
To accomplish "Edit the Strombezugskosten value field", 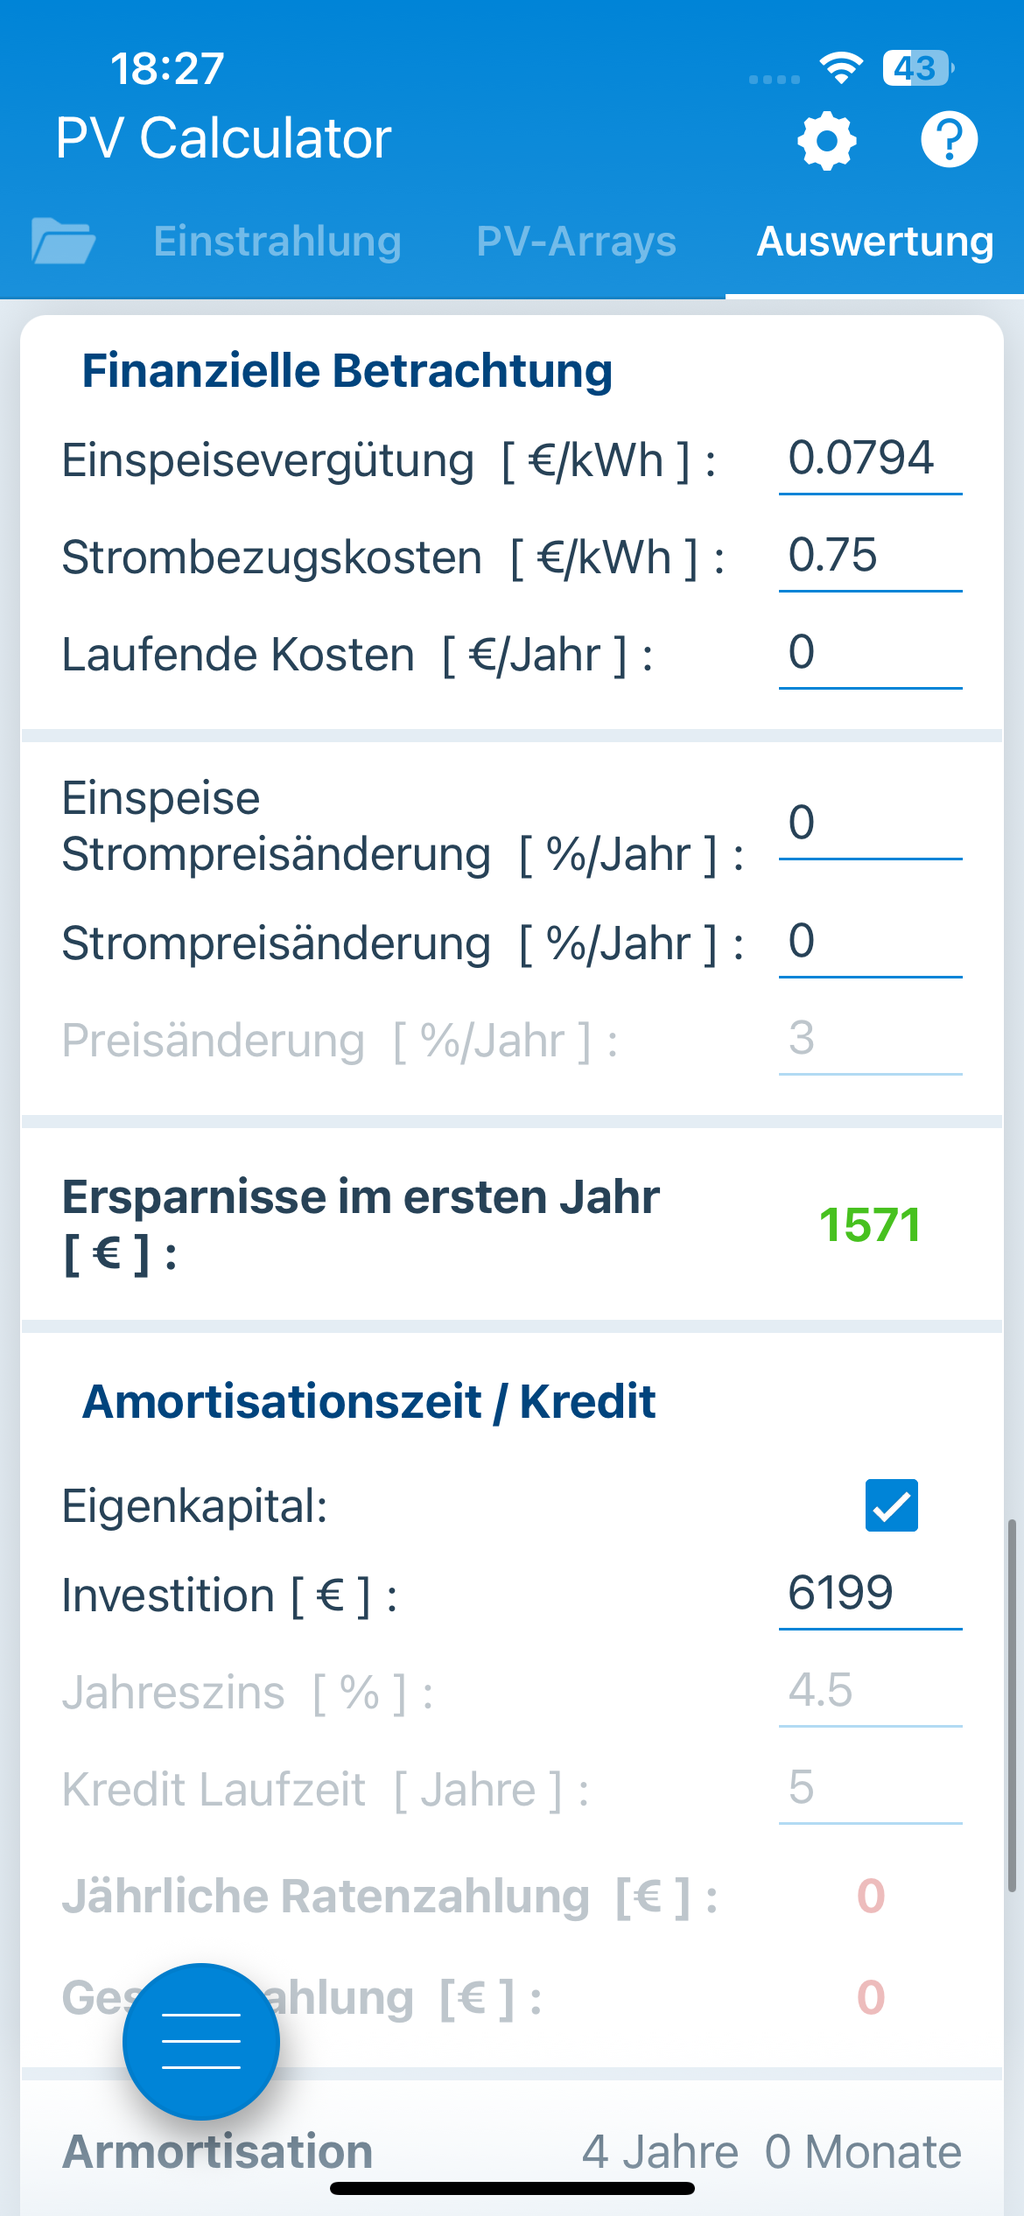I will tap(869, 557).
